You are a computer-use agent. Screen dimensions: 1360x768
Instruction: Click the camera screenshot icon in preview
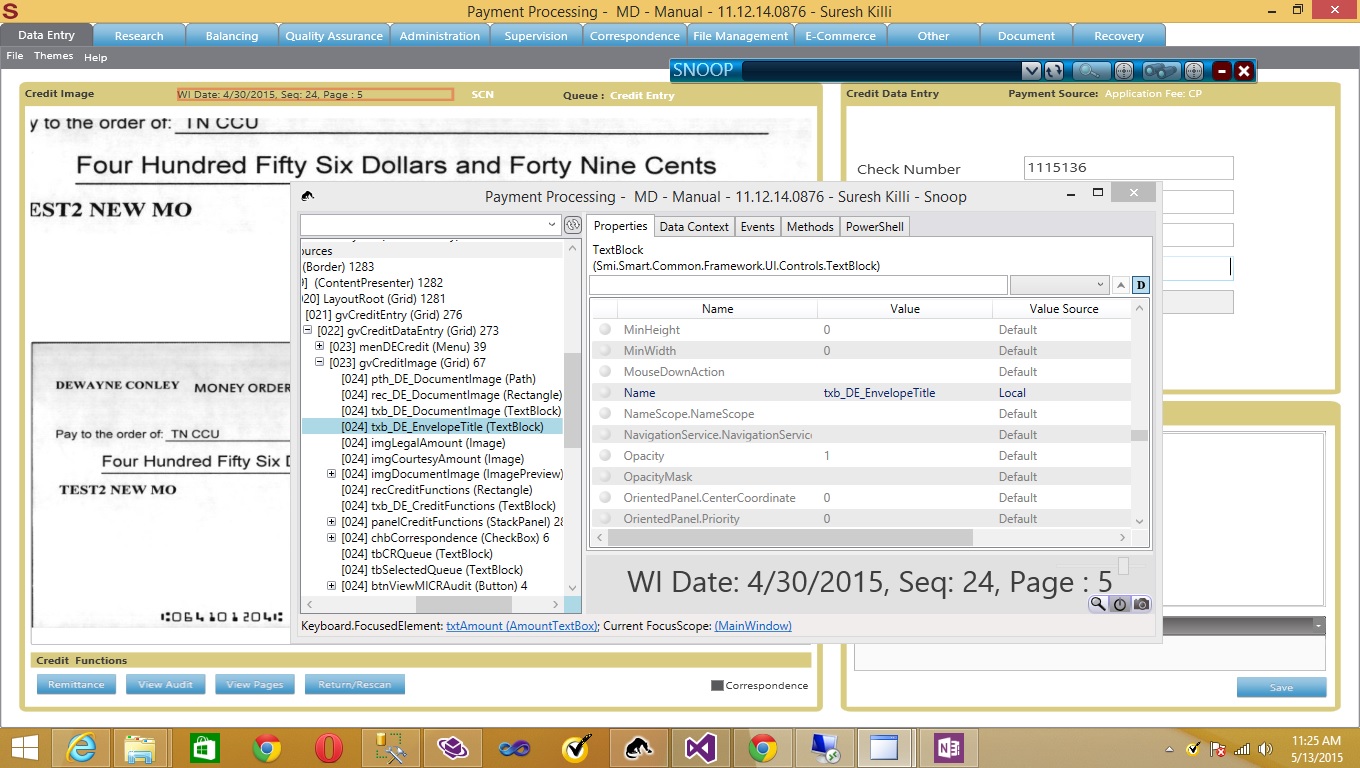[x=1141, y=604]
